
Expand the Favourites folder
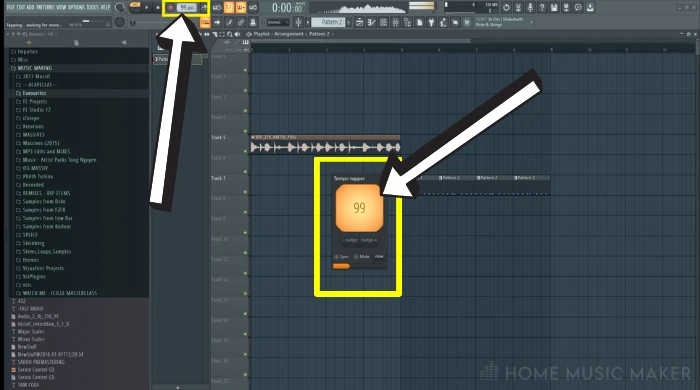pos(34,93)
